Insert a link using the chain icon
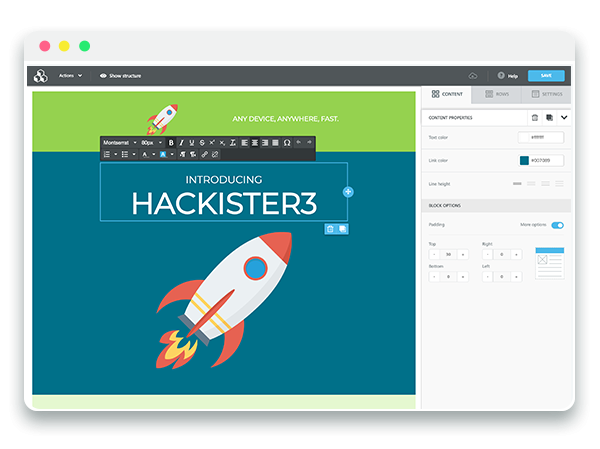 [204, 154]
